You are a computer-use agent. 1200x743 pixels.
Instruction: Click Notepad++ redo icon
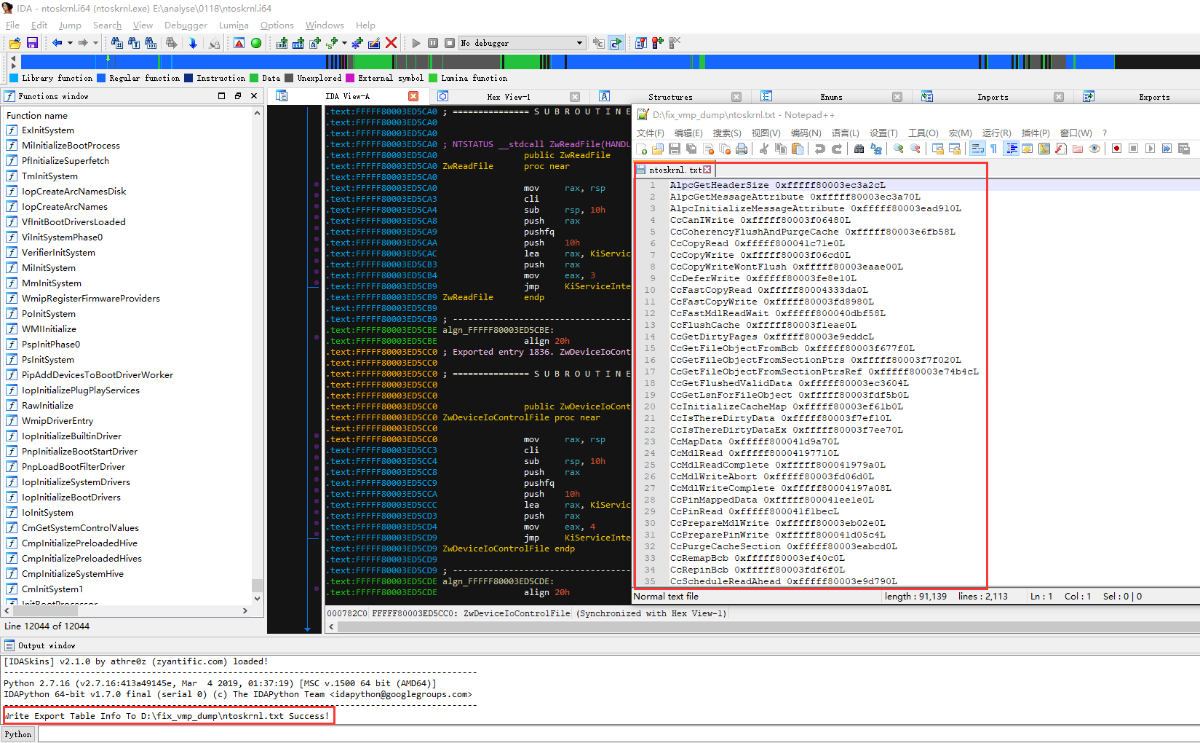tap(837, 148)
